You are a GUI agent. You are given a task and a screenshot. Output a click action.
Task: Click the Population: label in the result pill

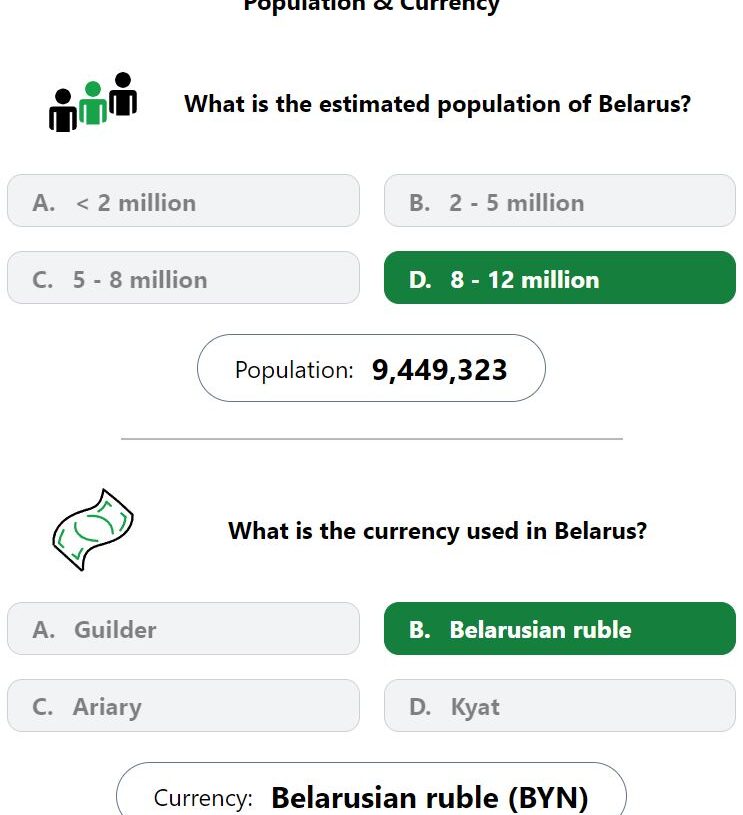point(294,370)
